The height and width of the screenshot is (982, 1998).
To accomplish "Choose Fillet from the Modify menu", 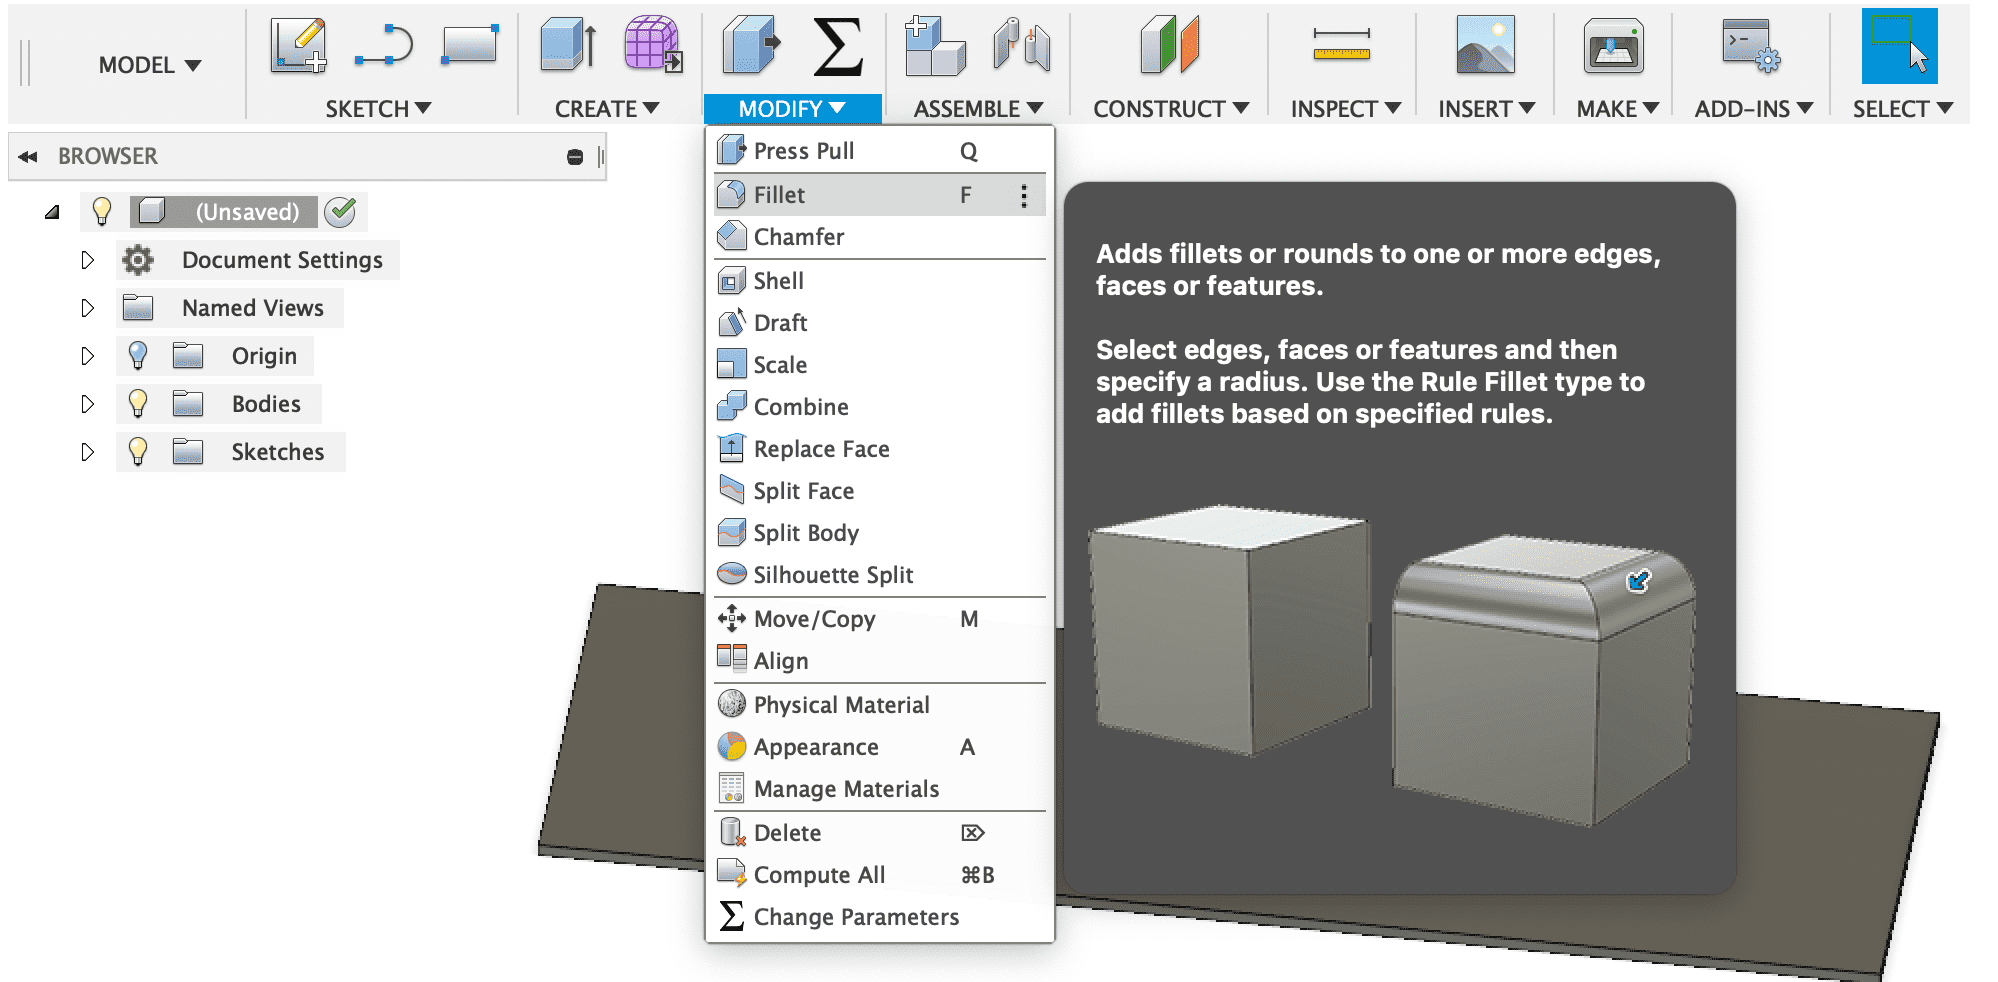I will pyautogui.click(x=880, y=195).
